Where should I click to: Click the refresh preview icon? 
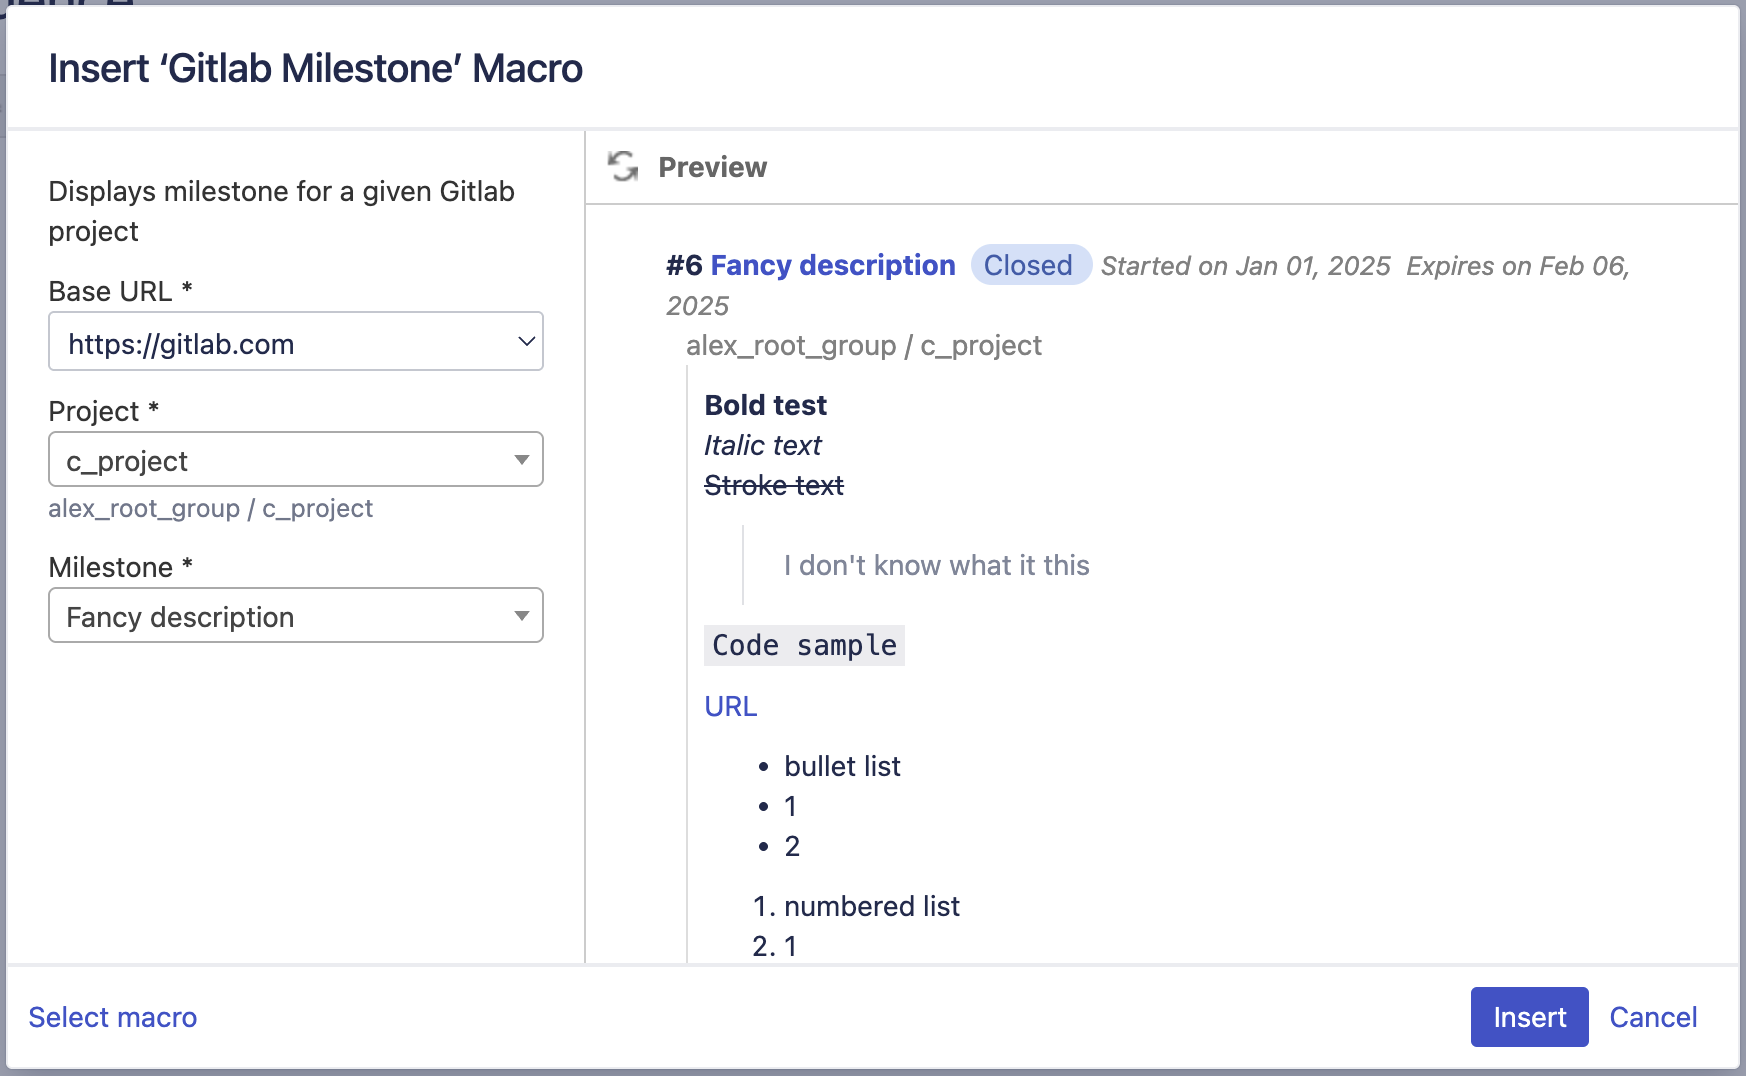[x=623, y=166]
